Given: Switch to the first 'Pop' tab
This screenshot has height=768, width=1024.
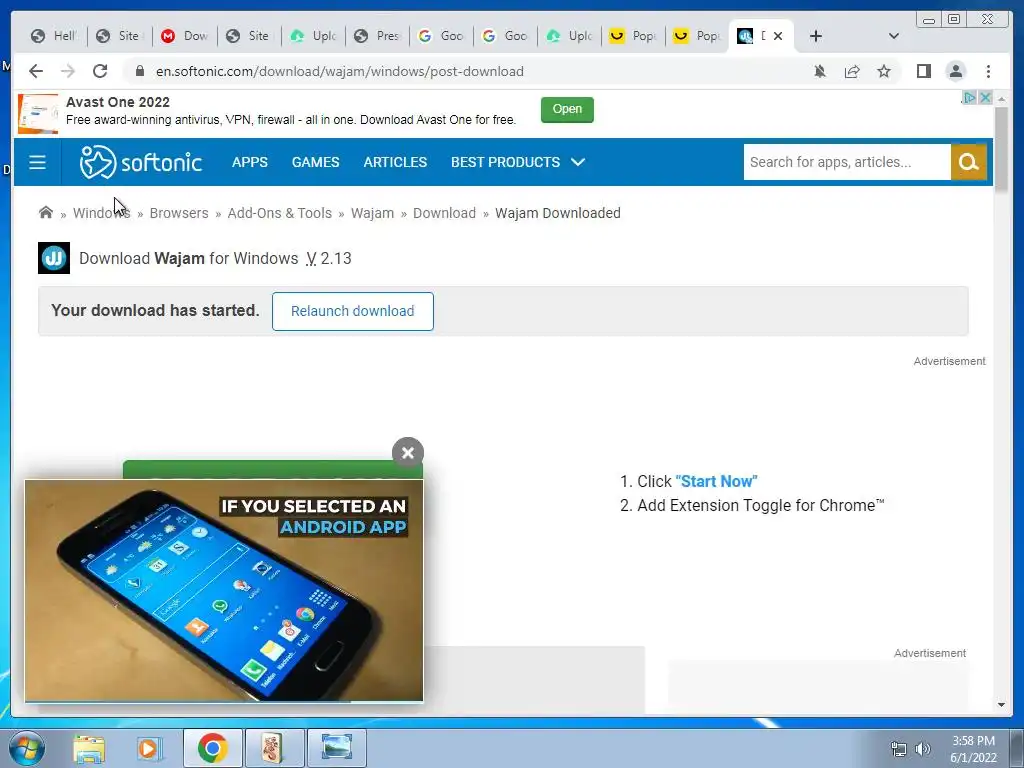Looking at the screenshot, I should [633, 36].
